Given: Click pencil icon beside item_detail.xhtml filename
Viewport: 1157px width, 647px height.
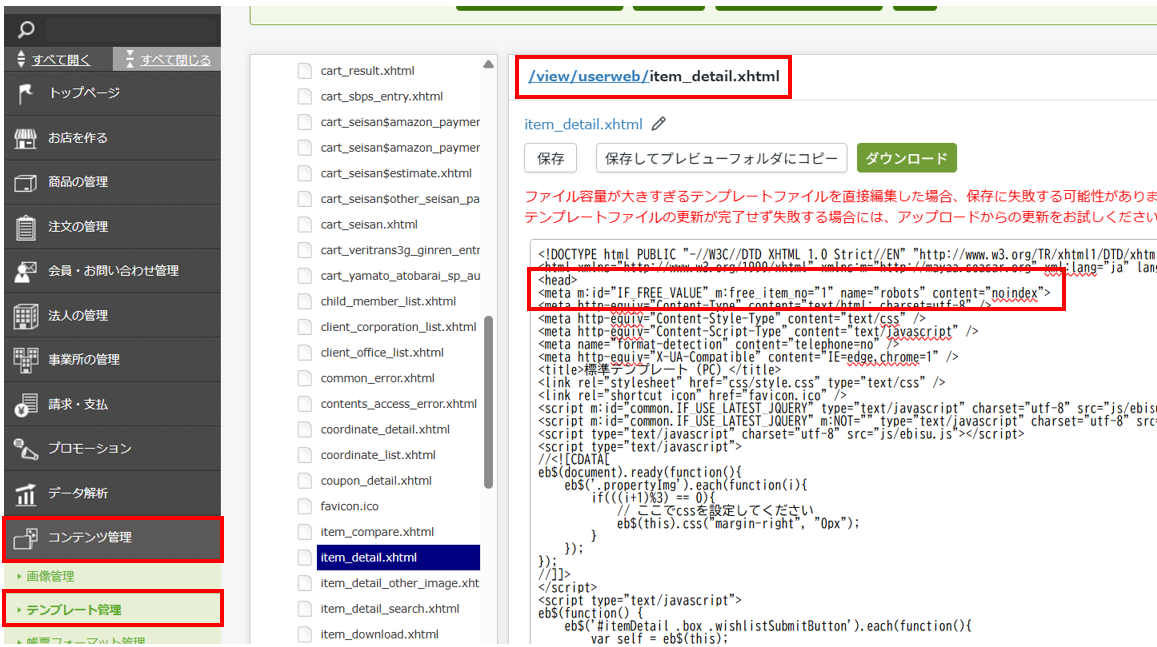Looking at the screenshot, I should click(x=659, y=123).
